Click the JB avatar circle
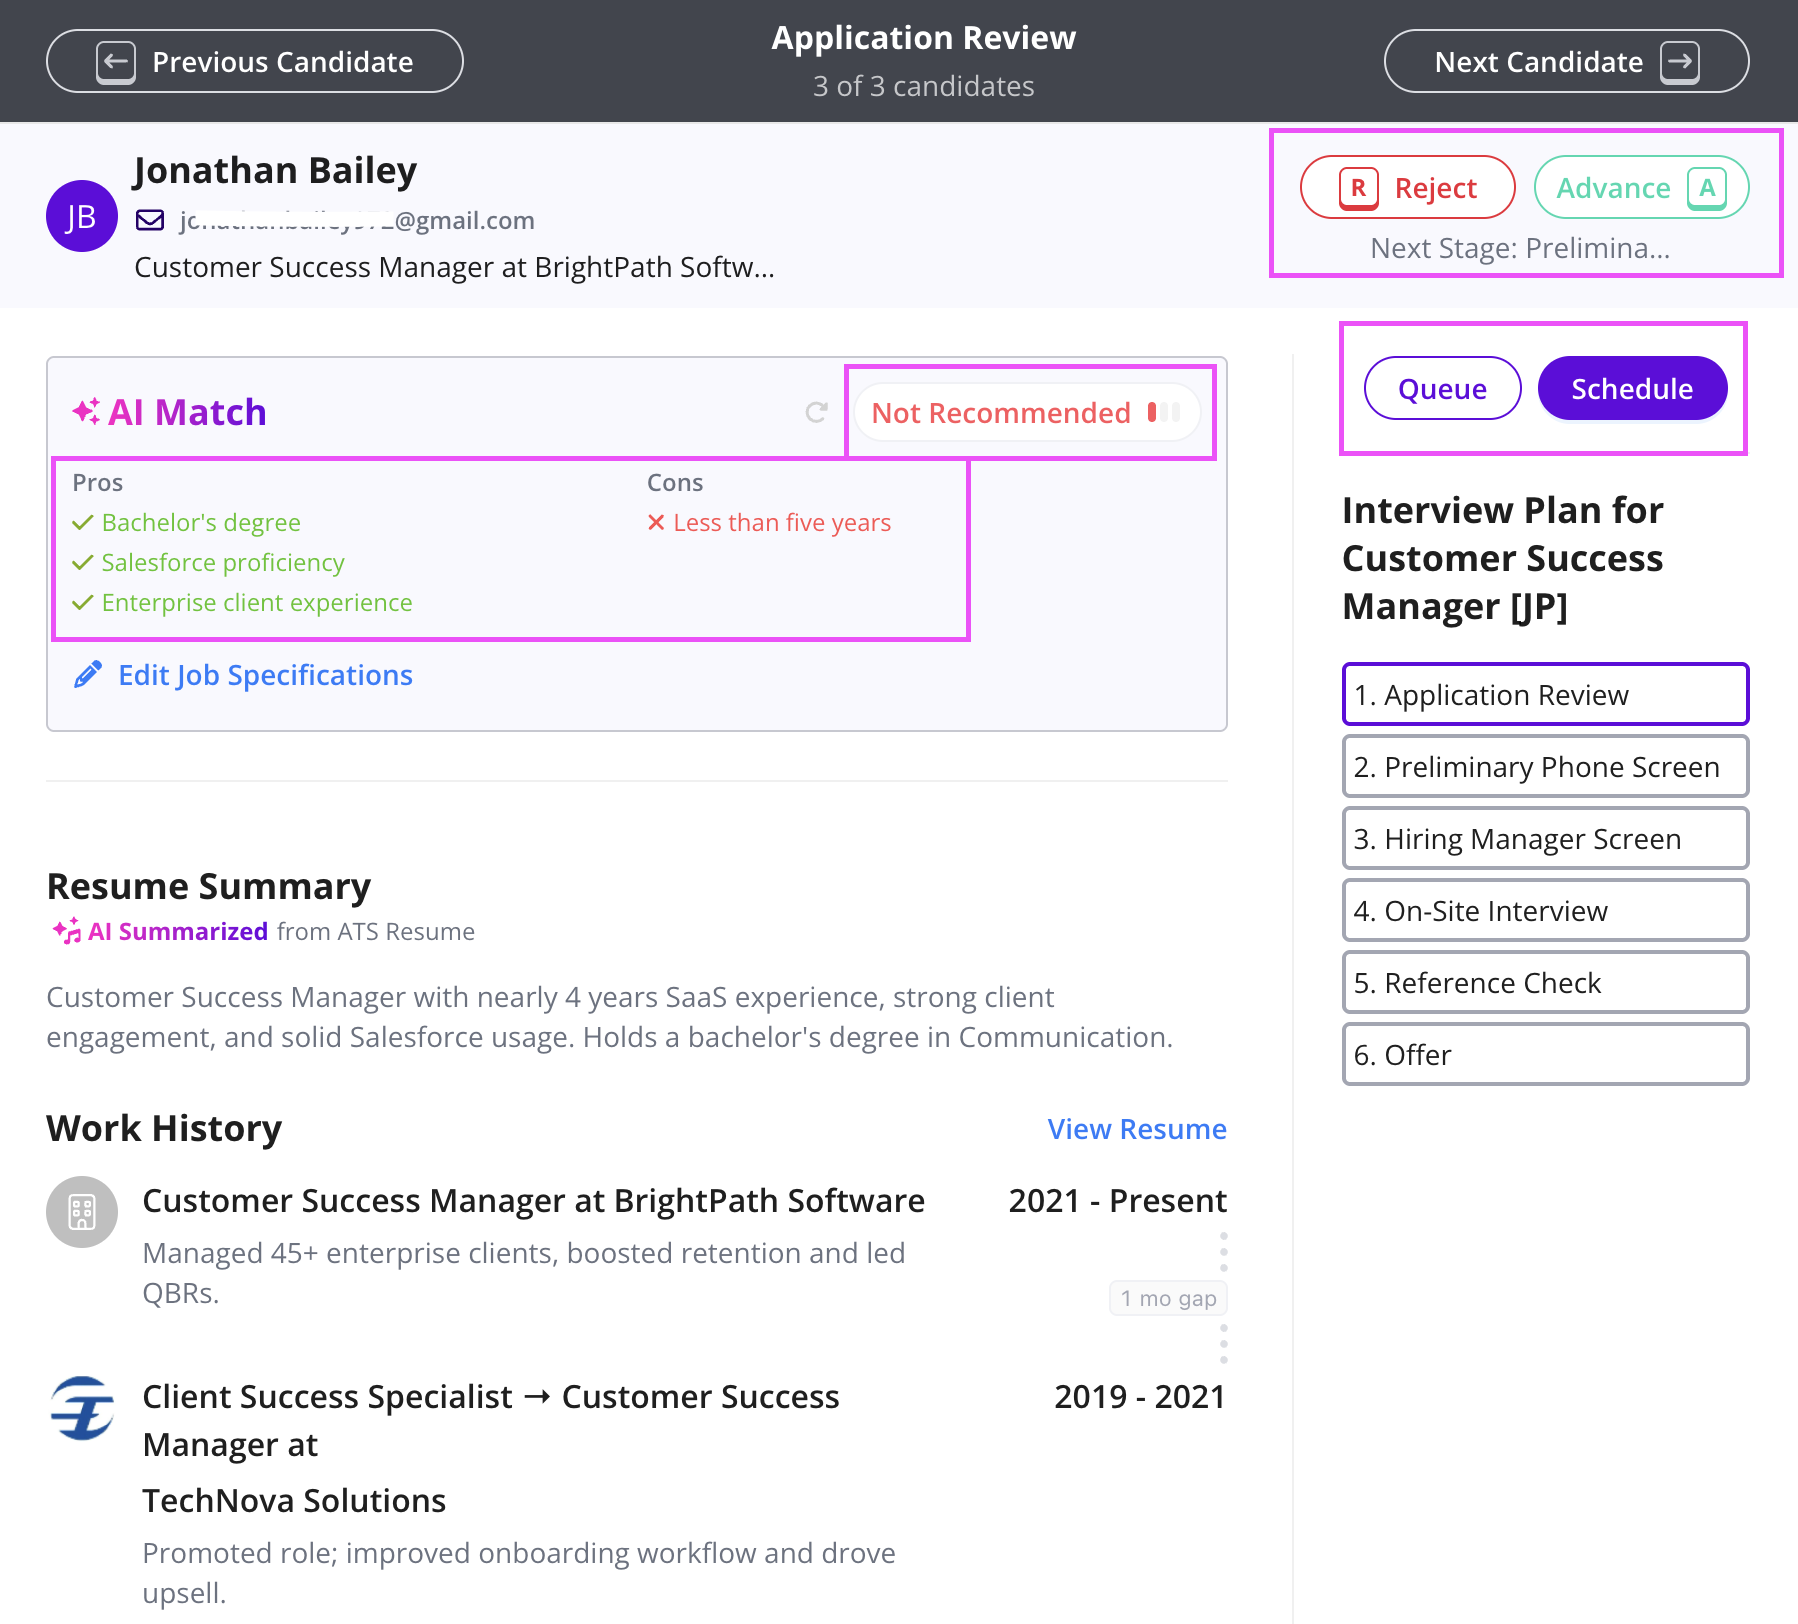The image size is (1798, 1624). point(82,216)
